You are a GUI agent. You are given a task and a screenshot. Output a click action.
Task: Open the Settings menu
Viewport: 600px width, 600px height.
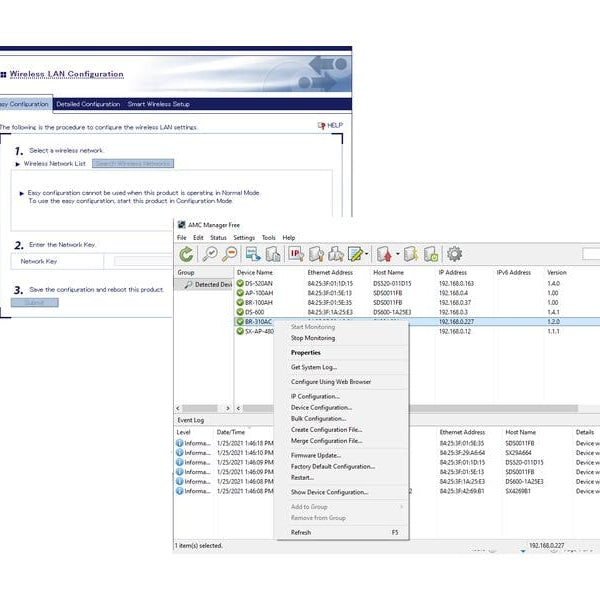pyautogui.click(x=244, y=238)
